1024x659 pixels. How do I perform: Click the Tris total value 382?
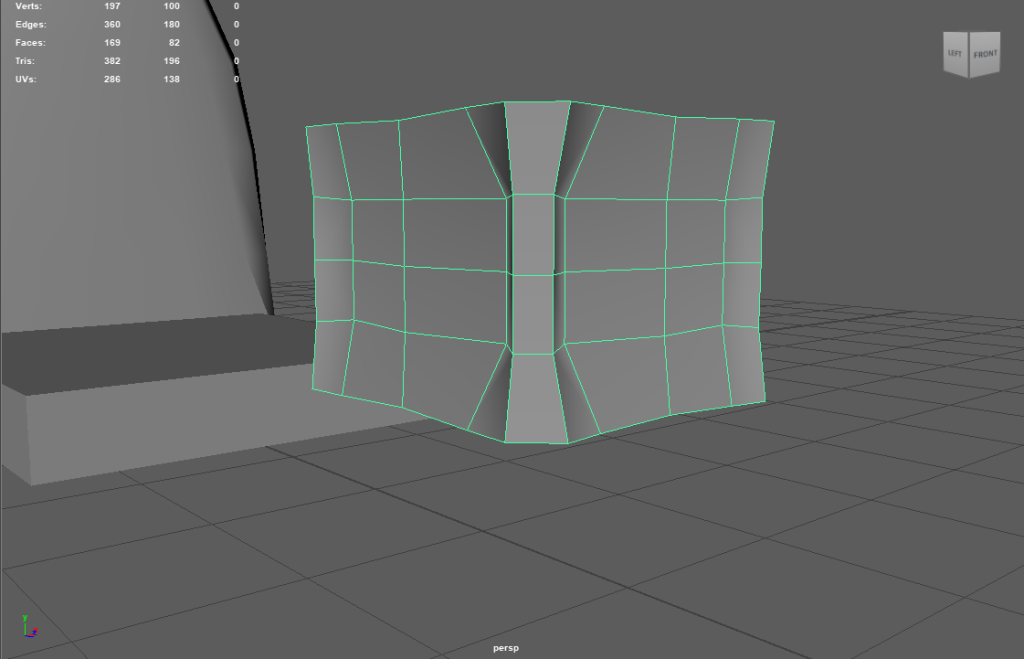coord(111,60)
